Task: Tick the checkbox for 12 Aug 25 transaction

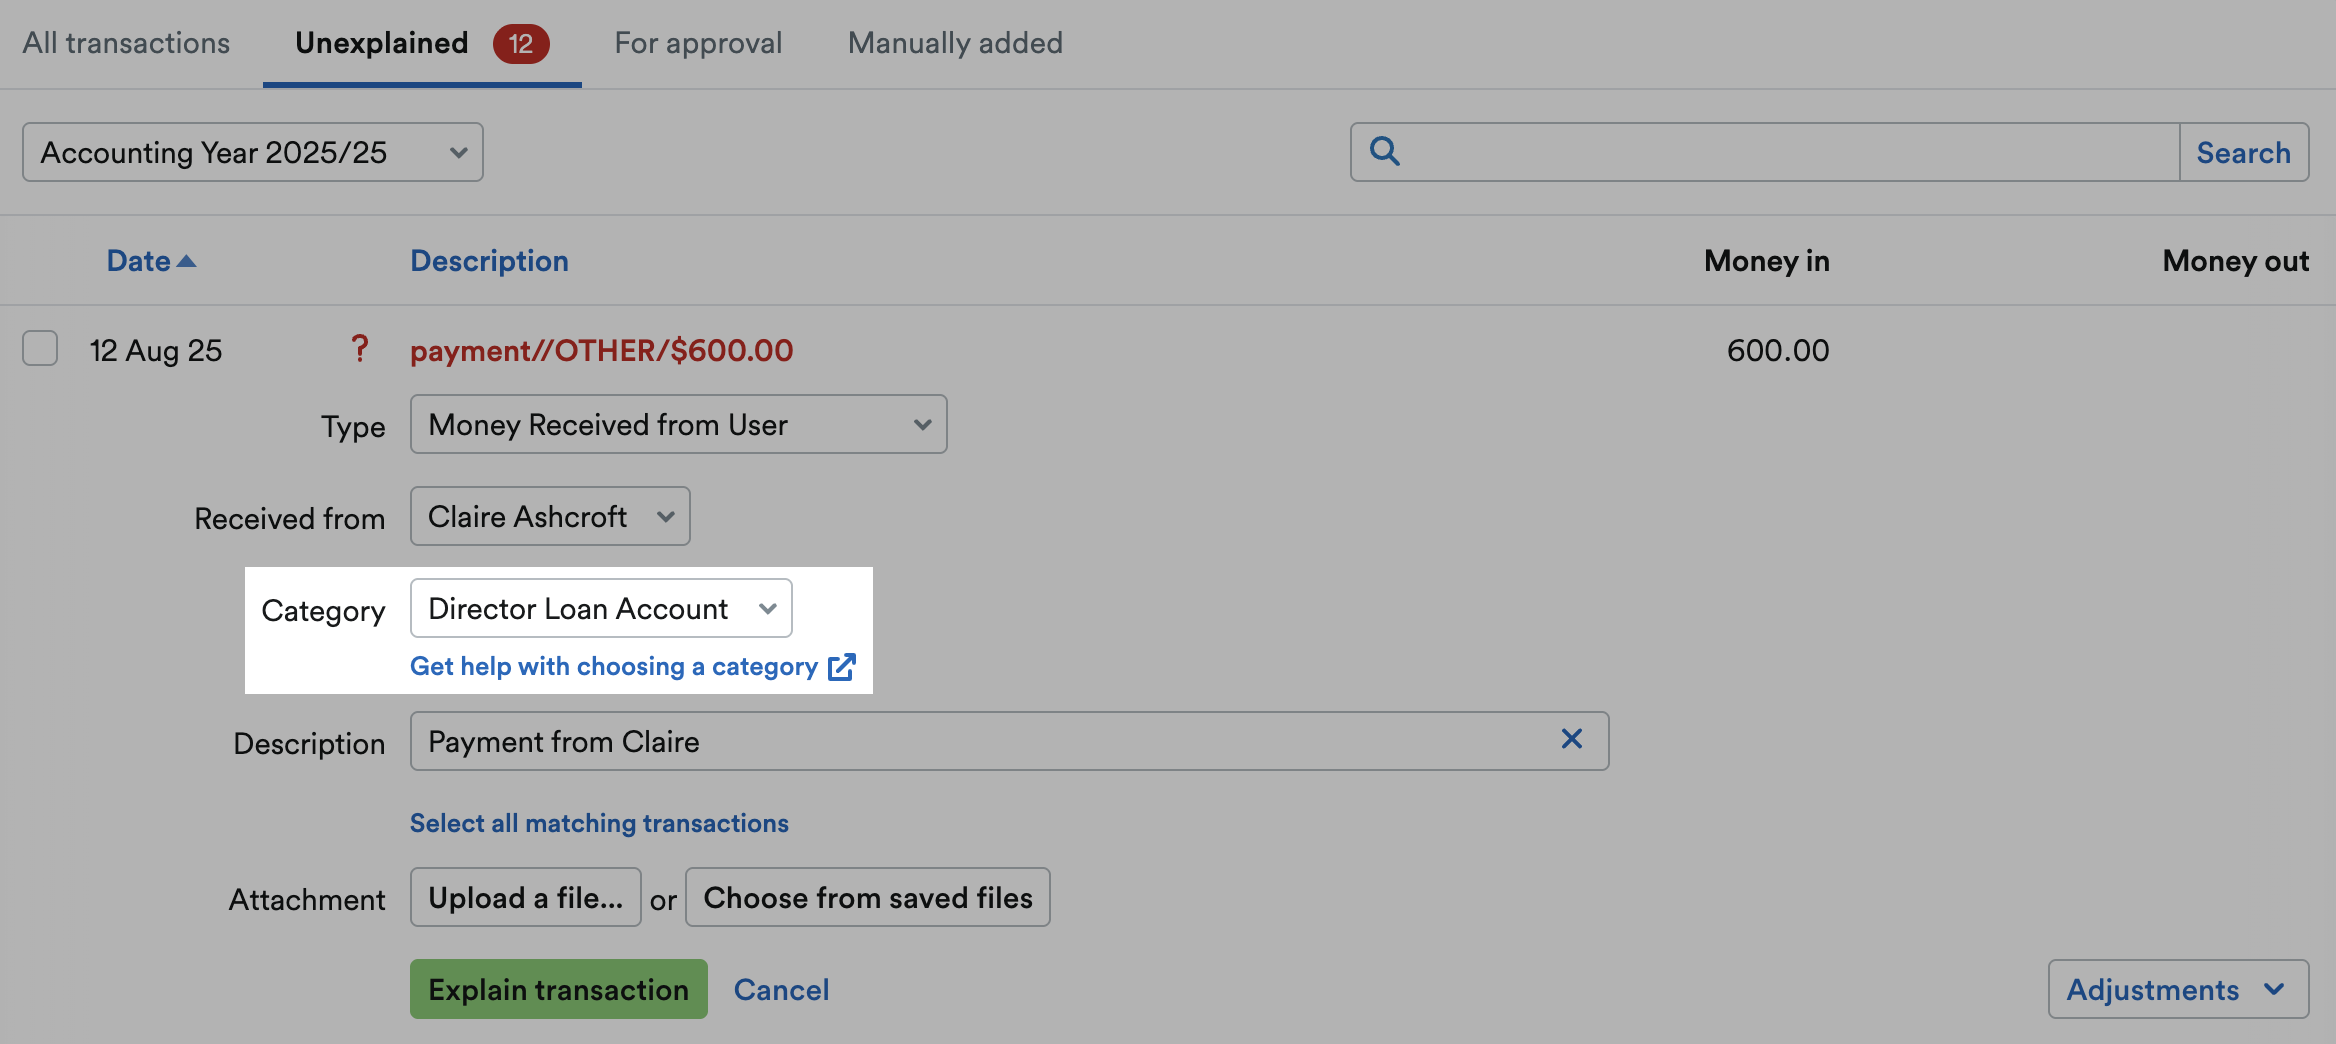Action: pyautogui.click(x=40, y=349)
